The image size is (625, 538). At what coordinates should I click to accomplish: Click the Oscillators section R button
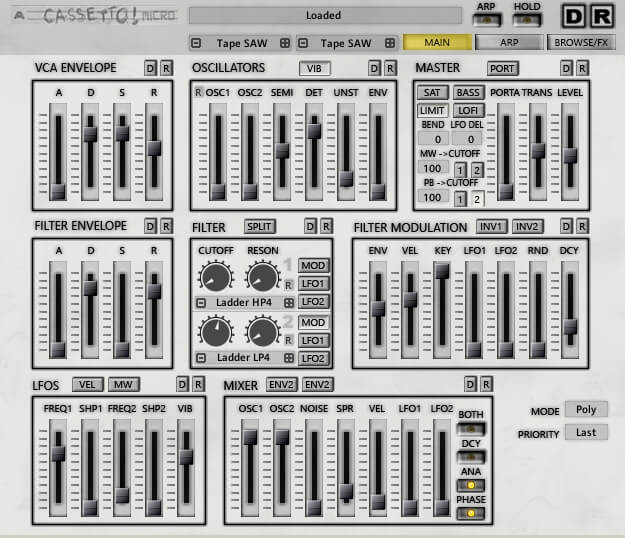coord(390,69)
